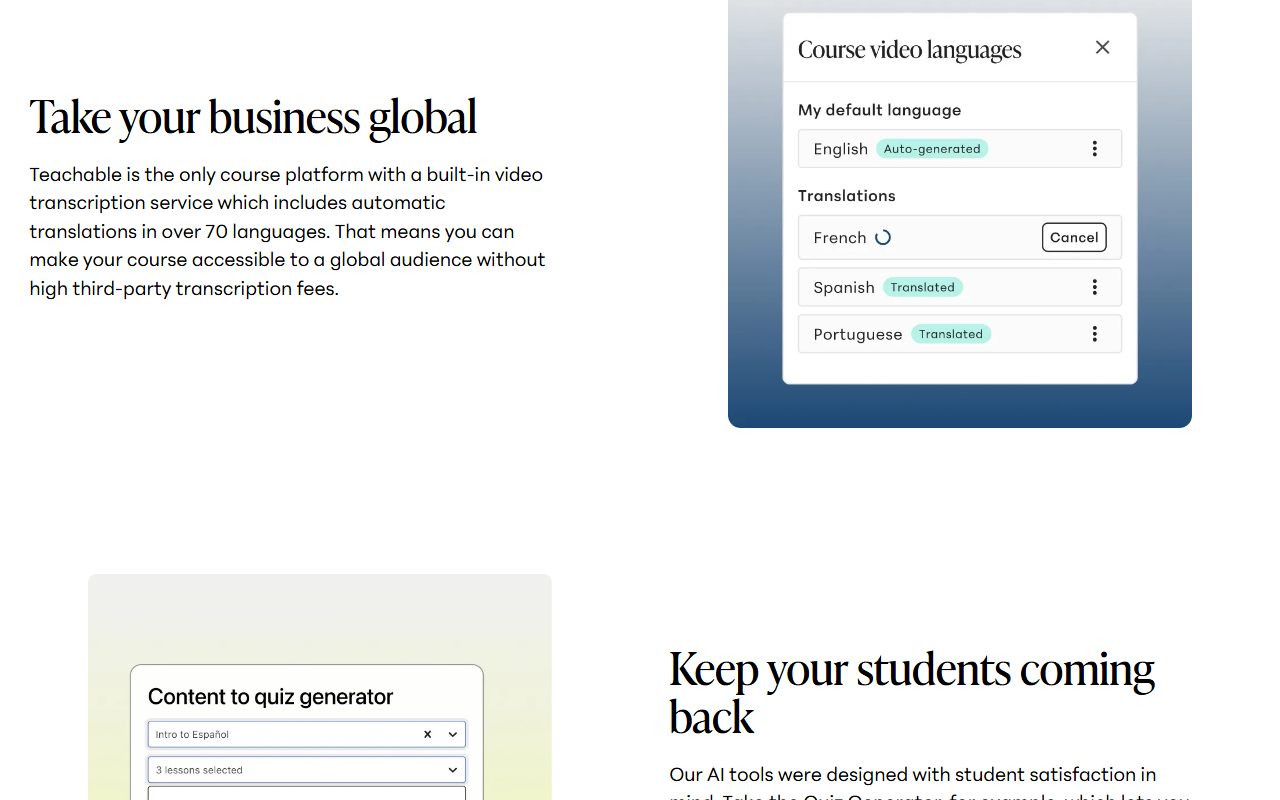The height and width of the screenshot is (800, 1280).
Task: Click the Translated badge next to Portuguese
Action: (951, 334)
